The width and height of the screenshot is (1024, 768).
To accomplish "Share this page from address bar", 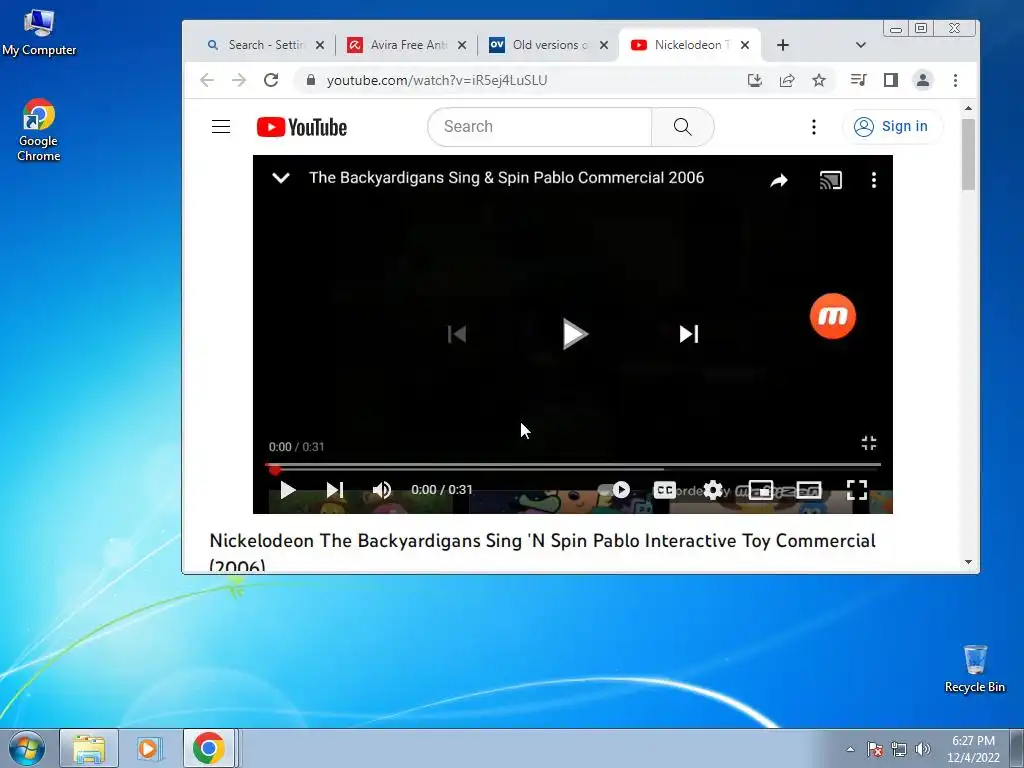I will 787,80.
